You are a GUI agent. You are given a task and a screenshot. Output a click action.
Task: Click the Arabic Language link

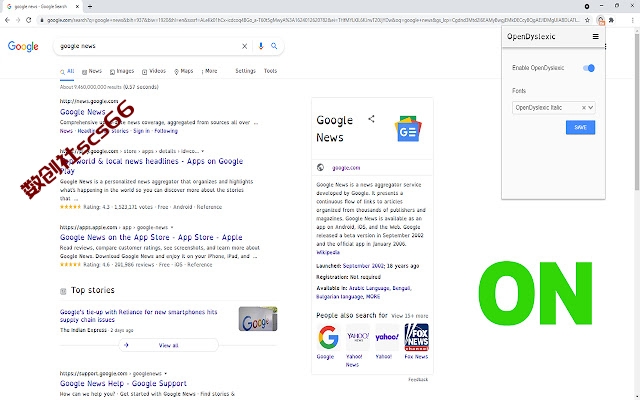[369, 288]
